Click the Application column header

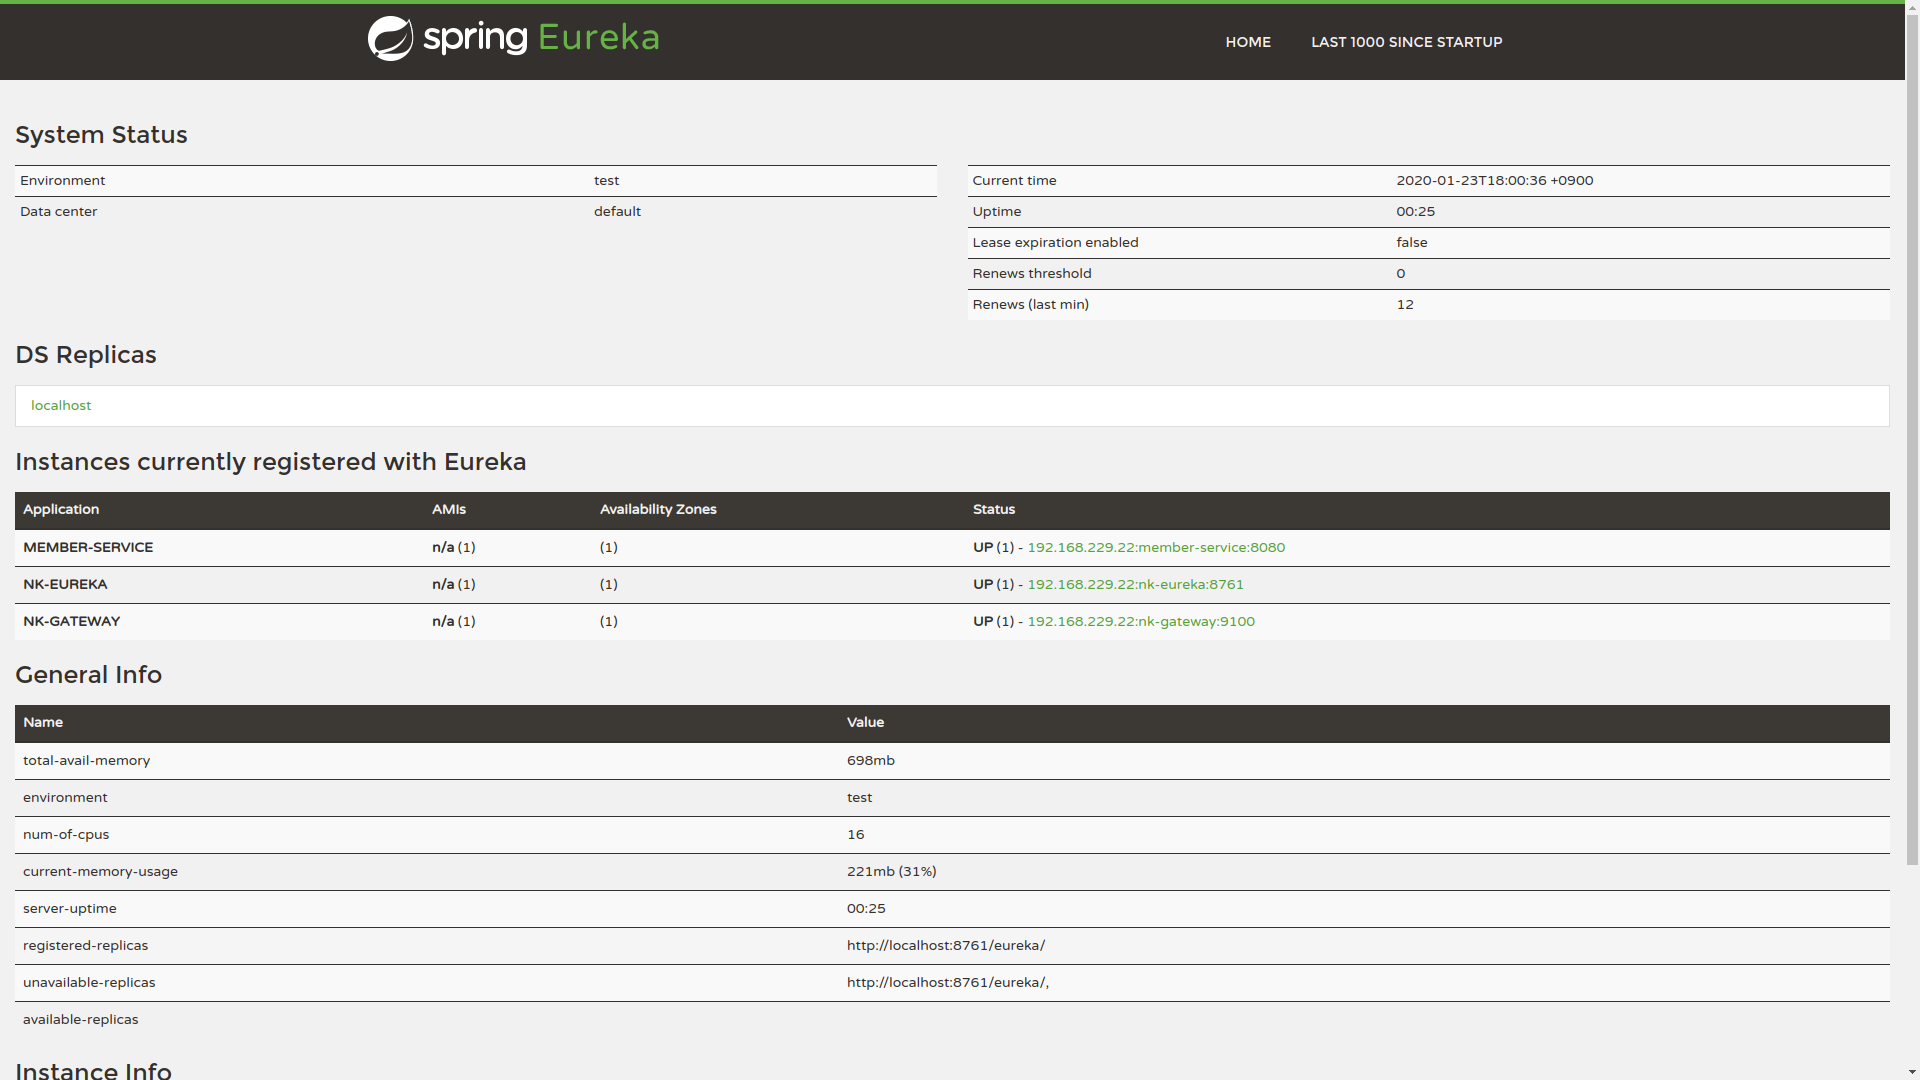[61, 509]
